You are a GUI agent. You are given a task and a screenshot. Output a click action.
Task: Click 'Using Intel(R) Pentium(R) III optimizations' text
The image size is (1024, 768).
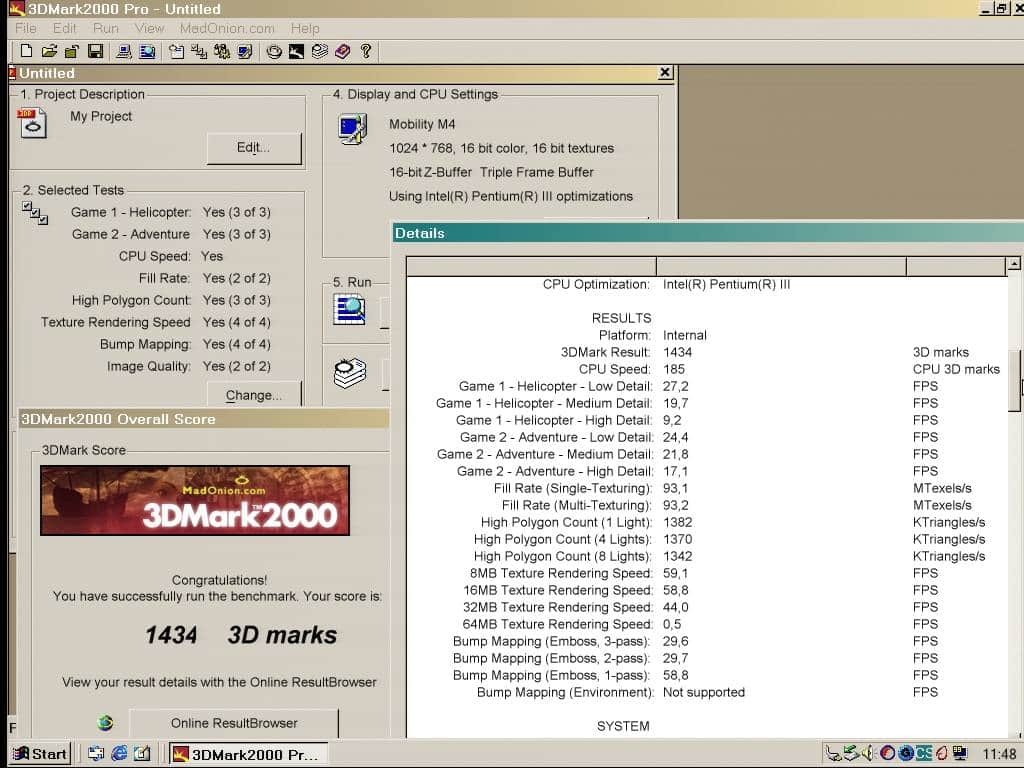tap(511, 196)
